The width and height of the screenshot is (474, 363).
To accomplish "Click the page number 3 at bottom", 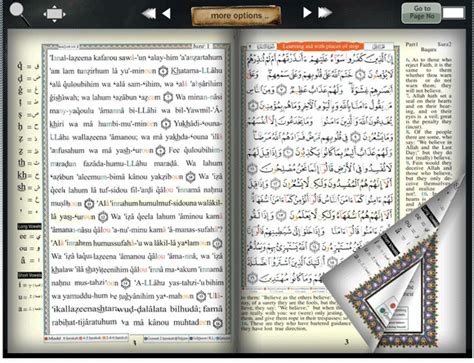I will click(x=347, y=342).
